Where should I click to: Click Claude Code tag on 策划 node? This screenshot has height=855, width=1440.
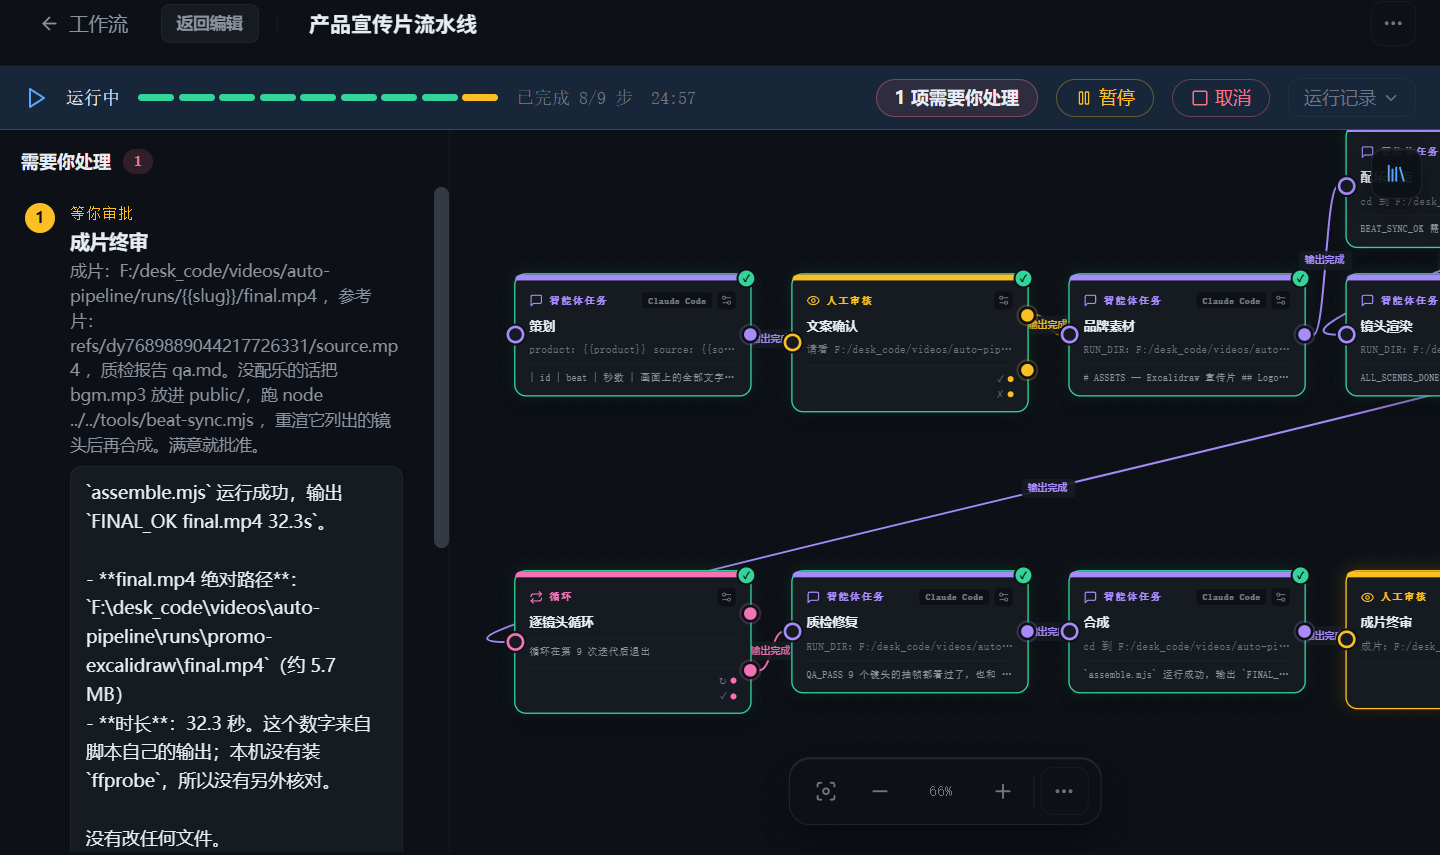click(677, 301)
